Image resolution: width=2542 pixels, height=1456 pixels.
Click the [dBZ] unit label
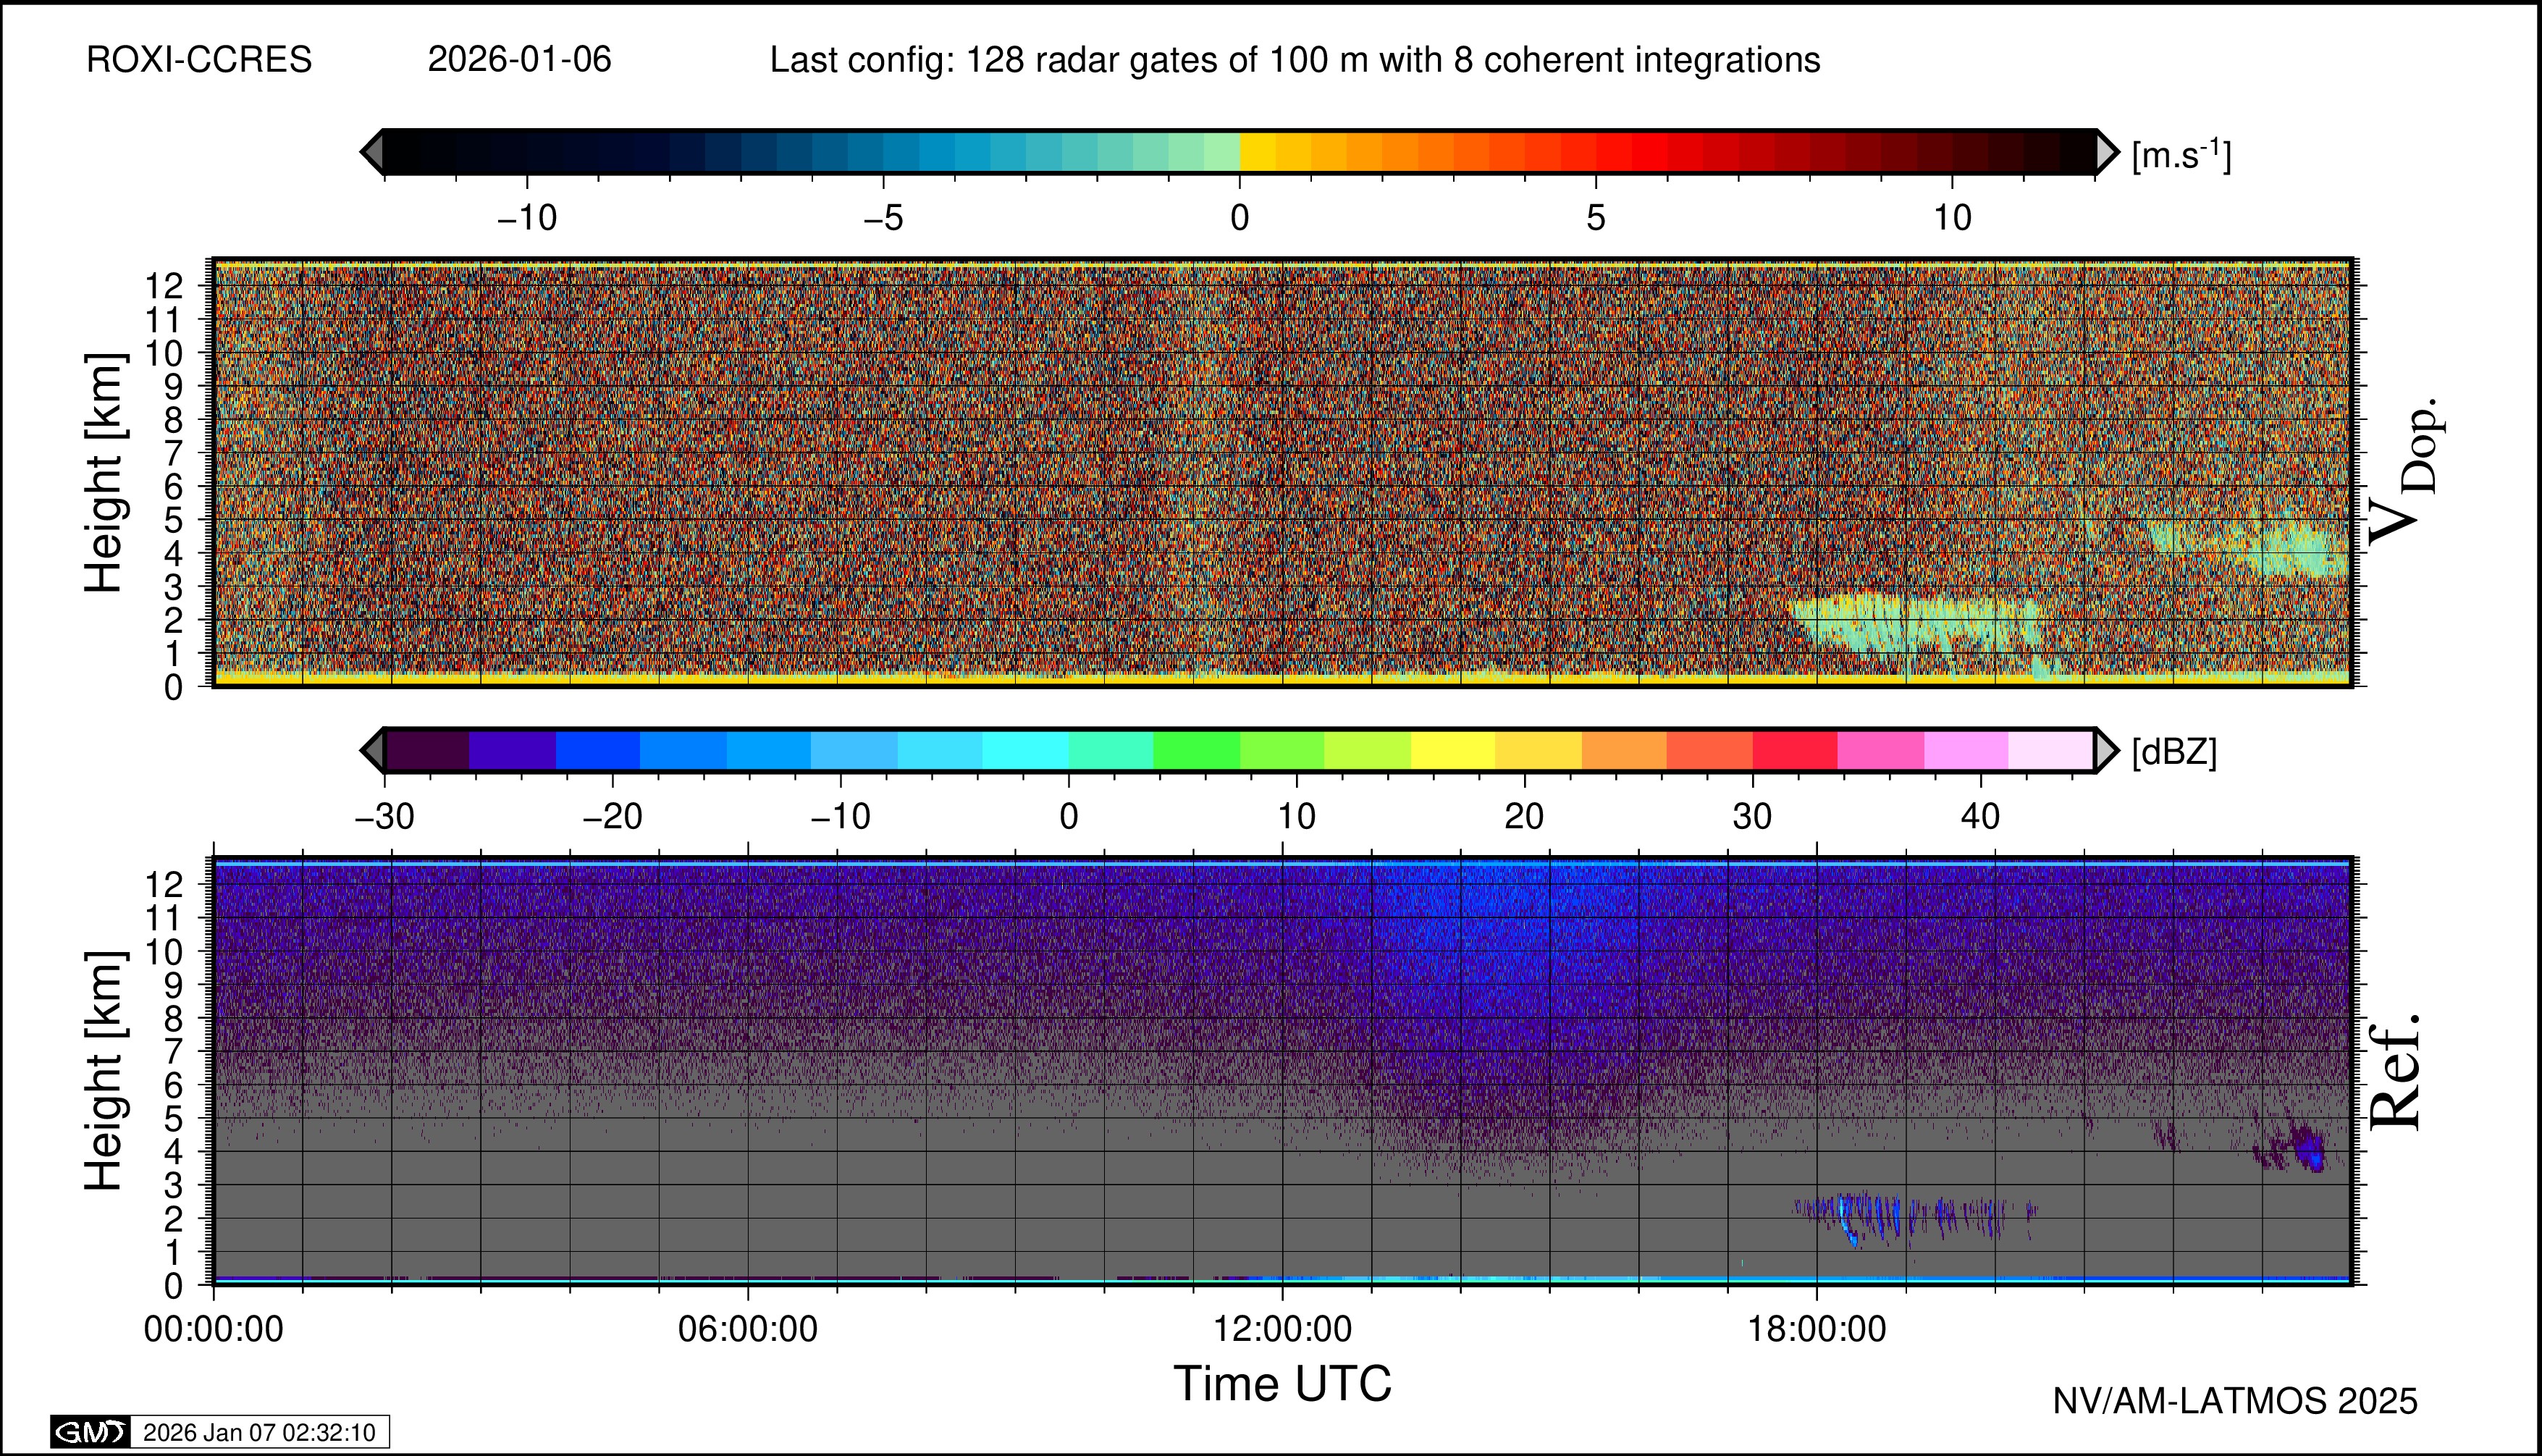pyautogui.click(x=2174, y=752)
